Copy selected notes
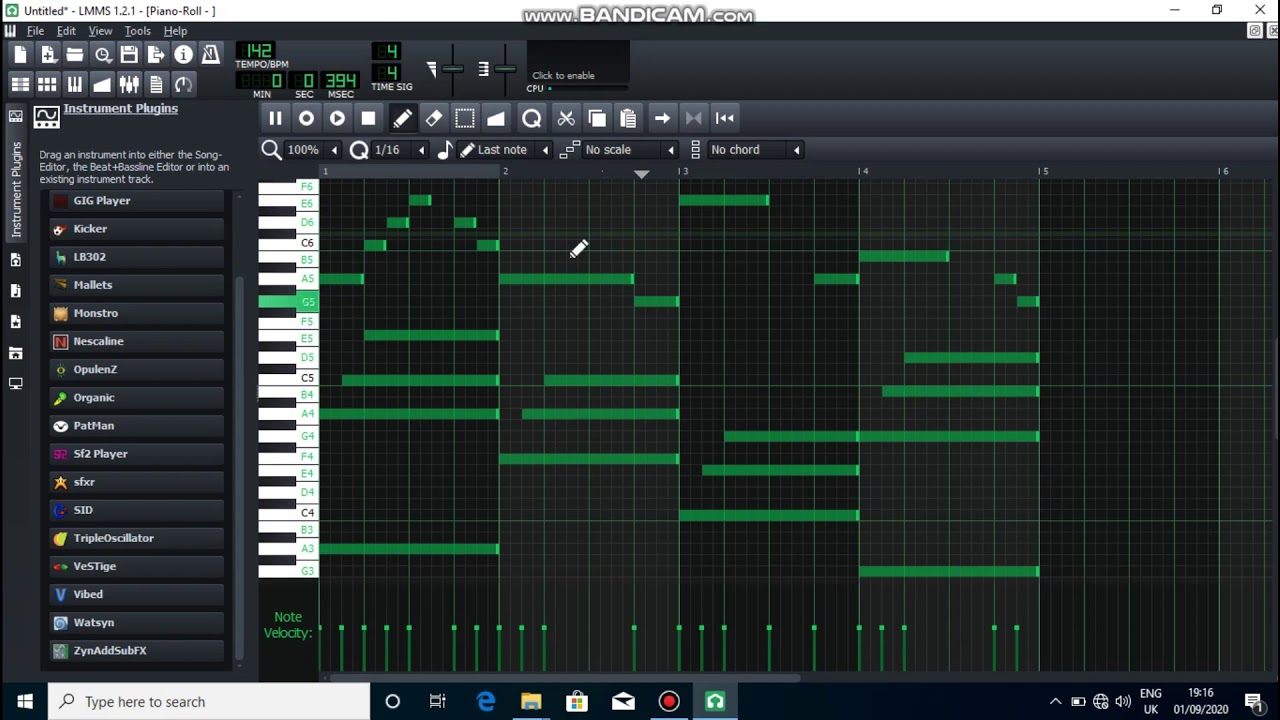The width and height of the screenshot is (1280, 720). coord(597,118)
